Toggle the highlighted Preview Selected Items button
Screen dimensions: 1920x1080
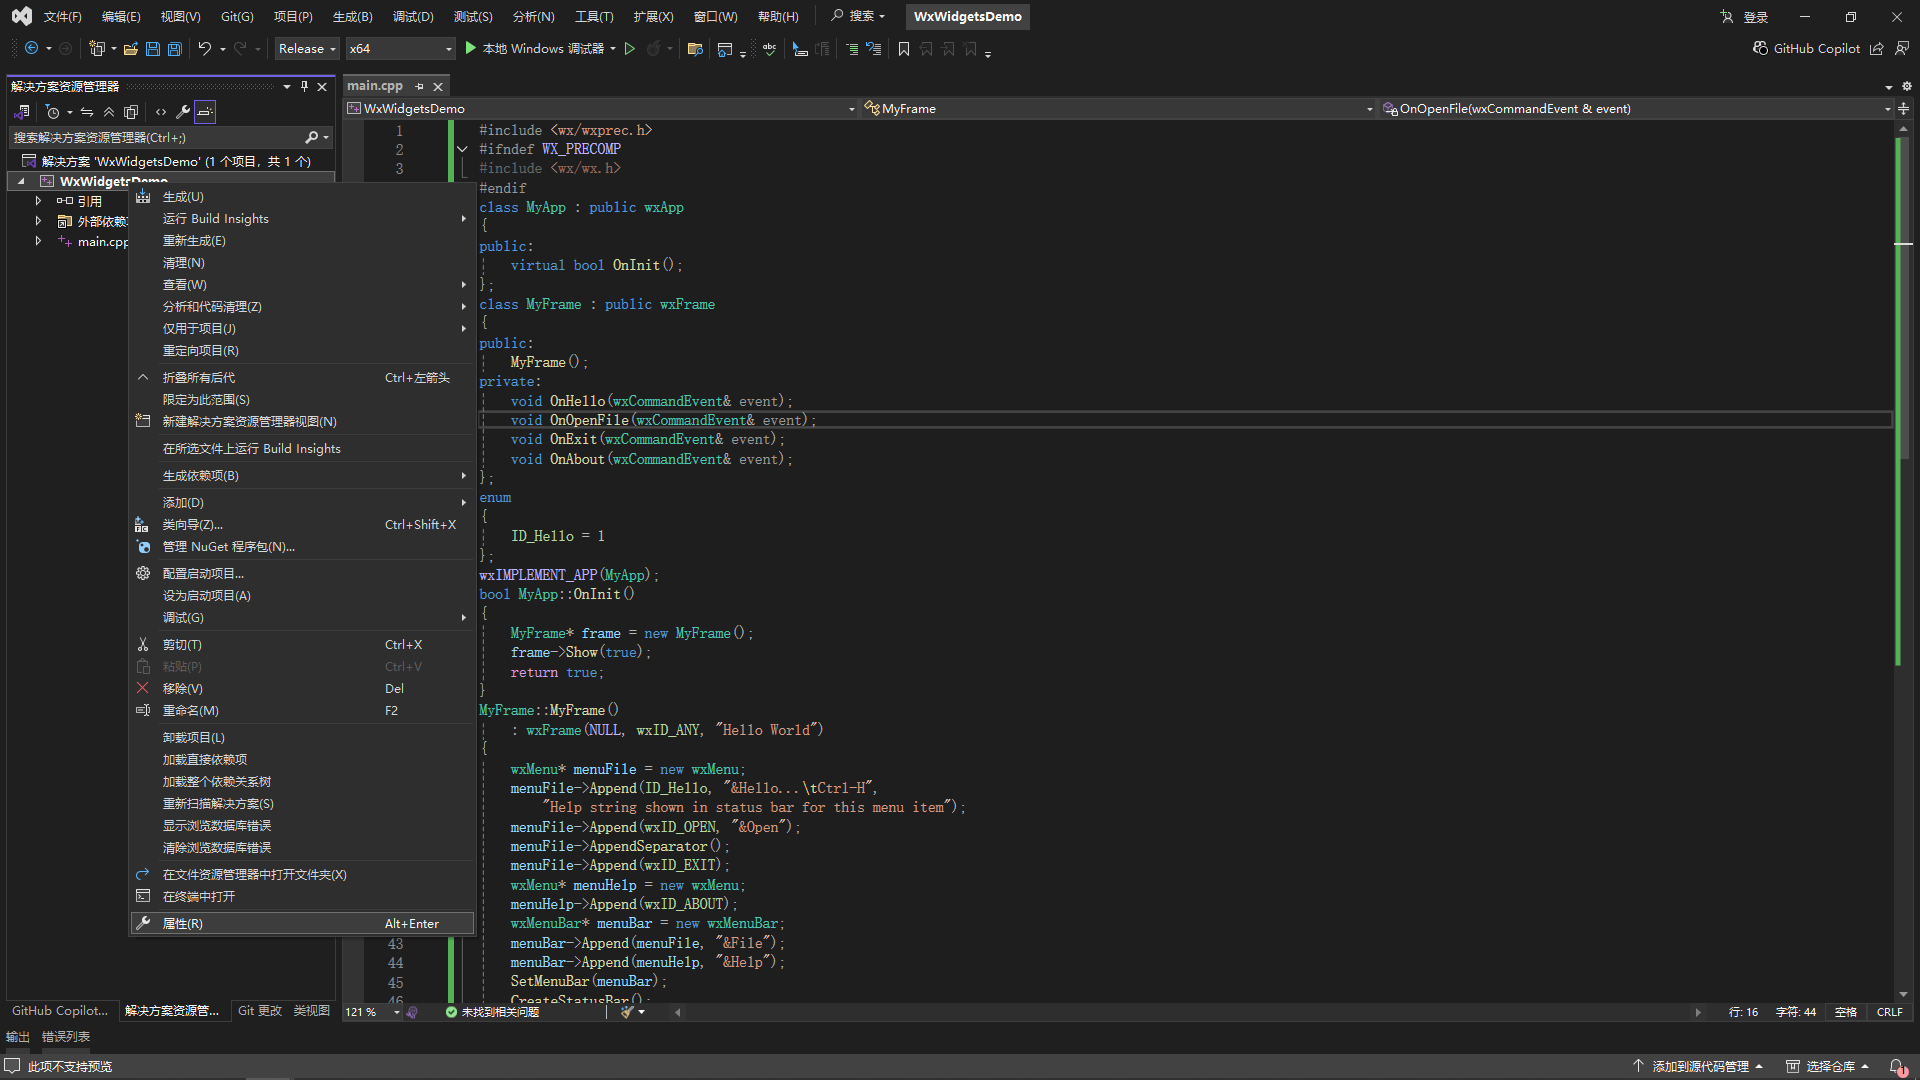click(205, 112)
